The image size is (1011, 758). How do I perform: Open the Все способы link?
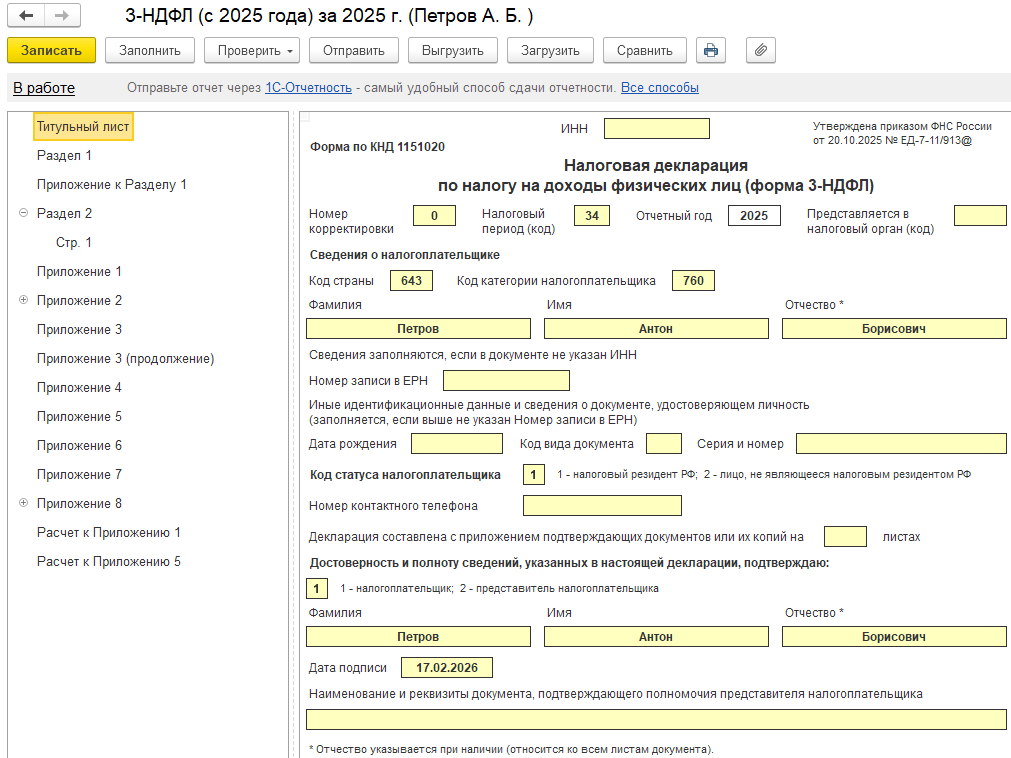659,88
